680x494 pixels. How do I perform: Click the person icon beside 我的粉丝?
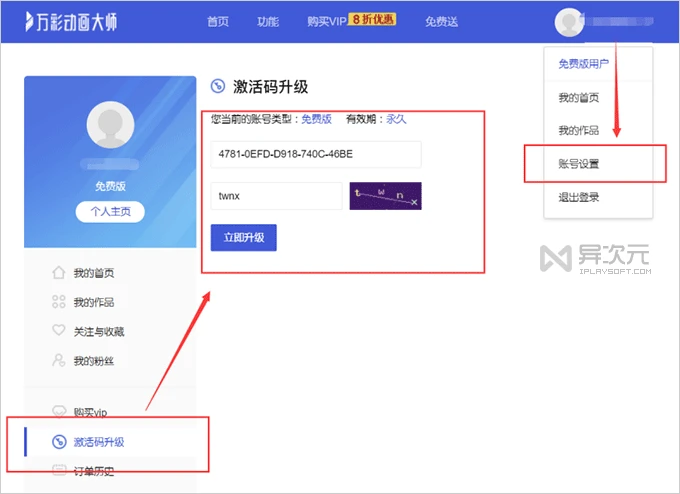point(59,360)
